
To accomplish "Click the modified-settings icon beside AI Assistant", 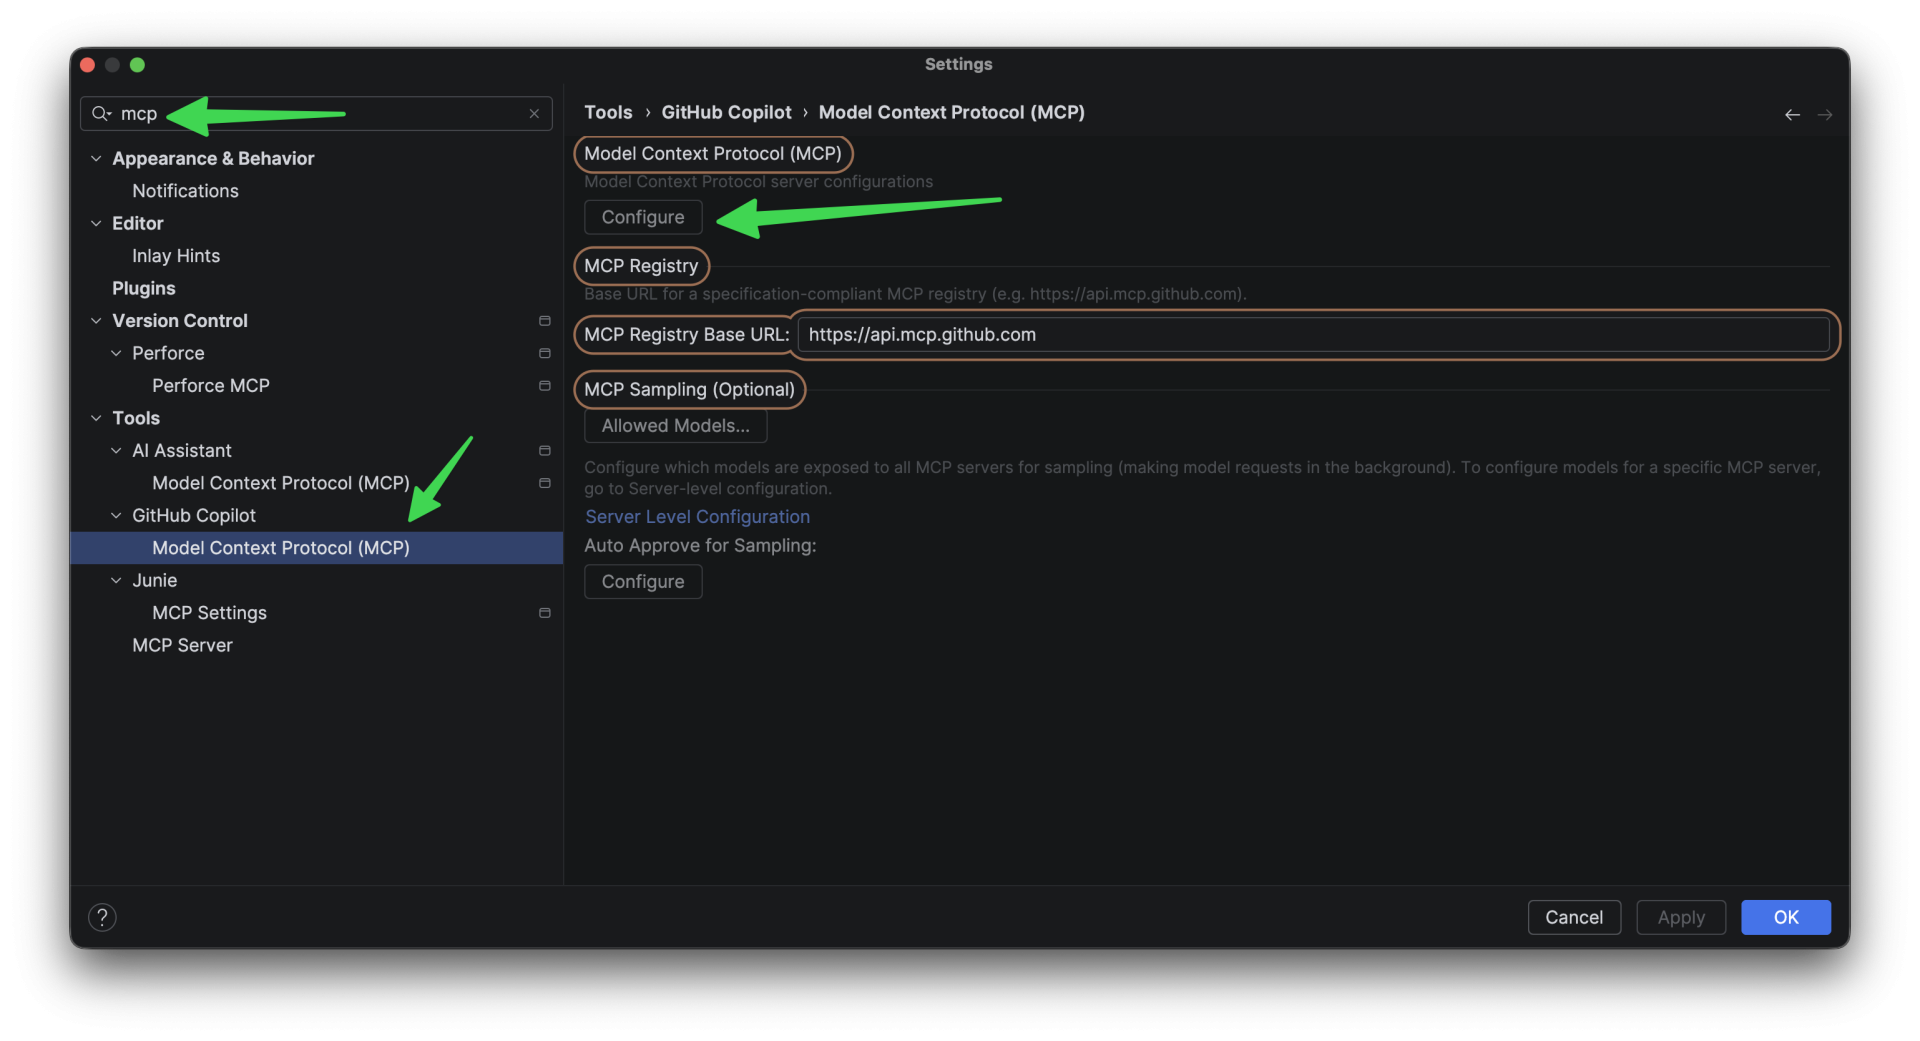I will coord(544,451).
